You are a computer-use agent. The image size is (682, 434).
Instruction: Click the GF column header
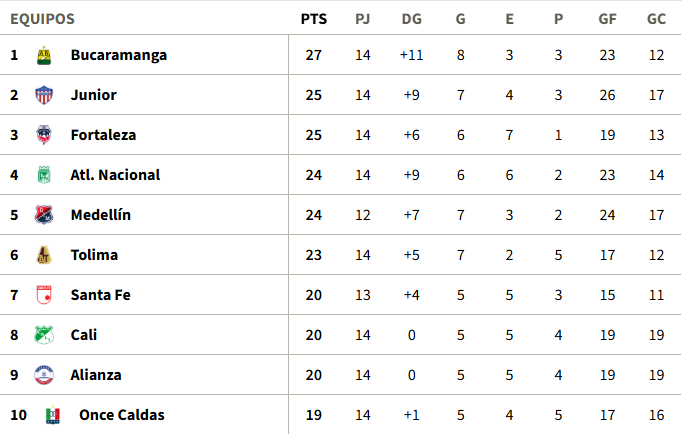607,19
